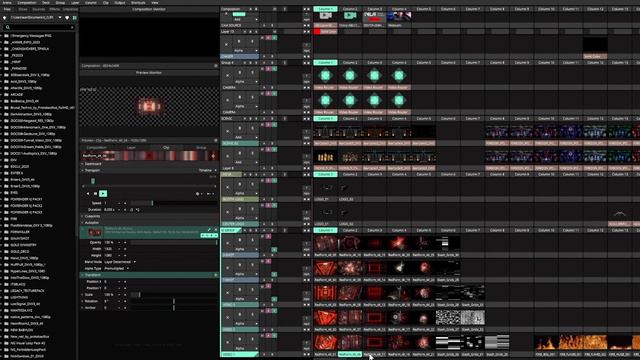Decrease Speed with the minus stepper
640x360 pixels.
(119, 203)
